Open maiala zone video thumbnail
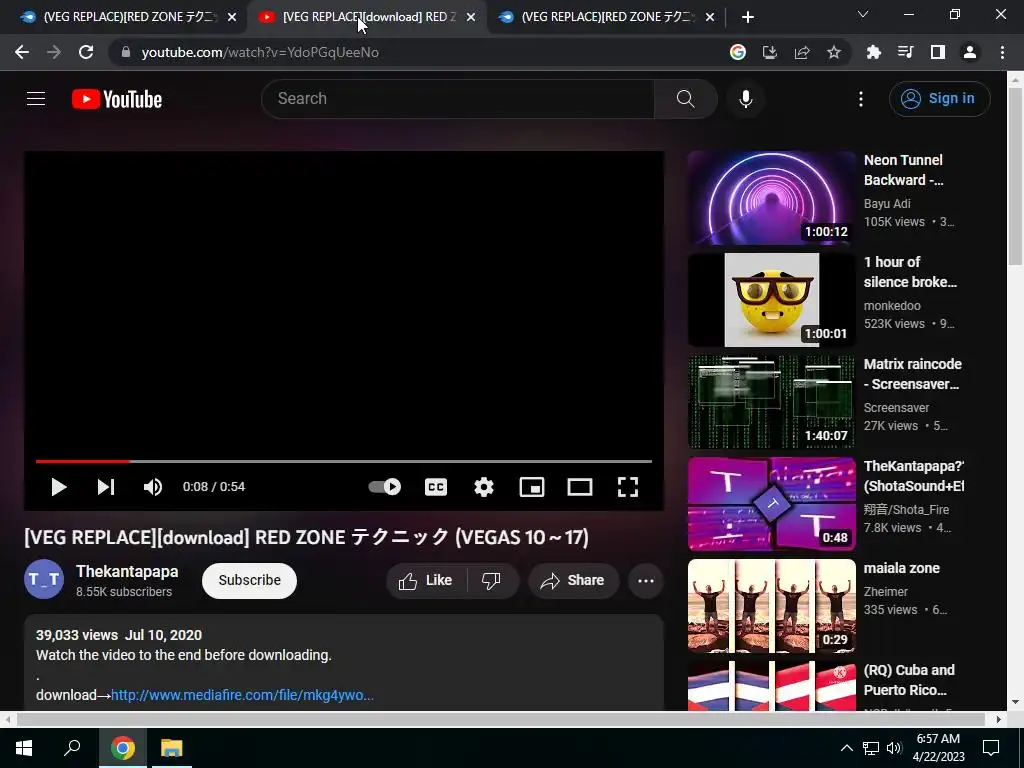1024x768 pixels. coord(771,605)
